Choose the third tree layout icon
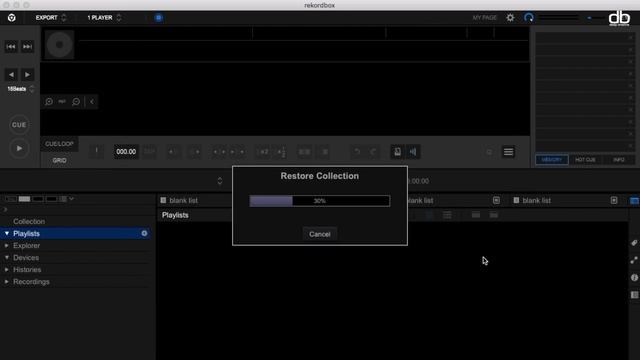 tap(38, 199)
